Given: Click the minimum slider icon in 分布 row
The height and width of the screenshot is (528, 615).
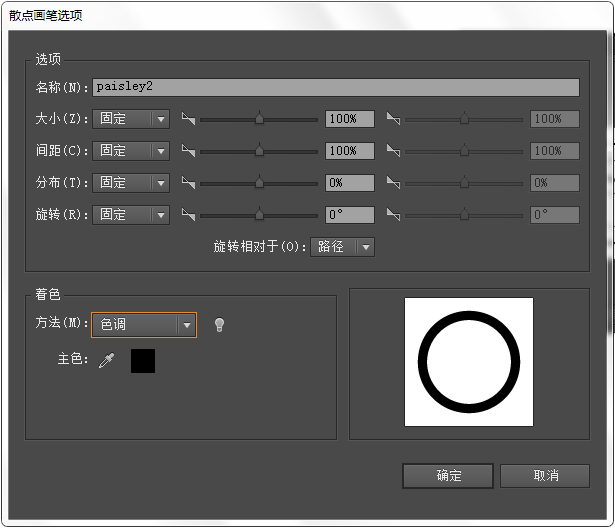Looking at the screenshot, I should coord(188,183).
